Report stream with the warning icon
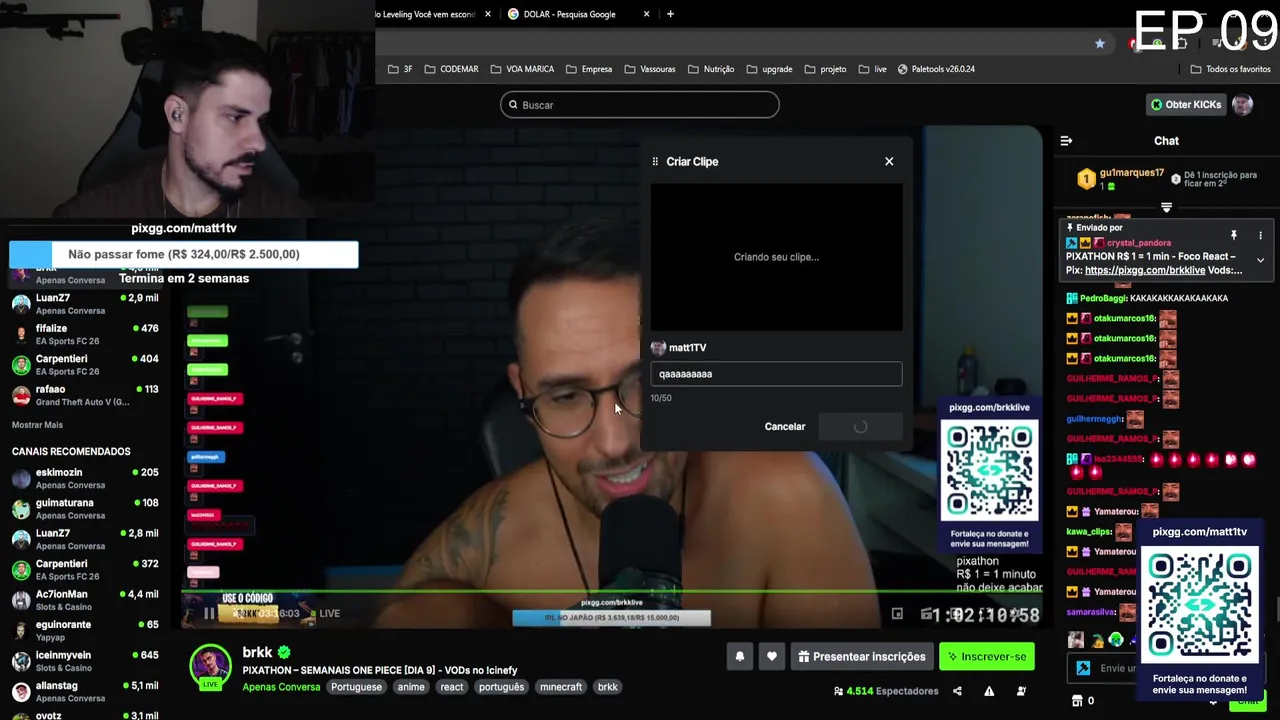1280x720 pixels. click(989, 691)
